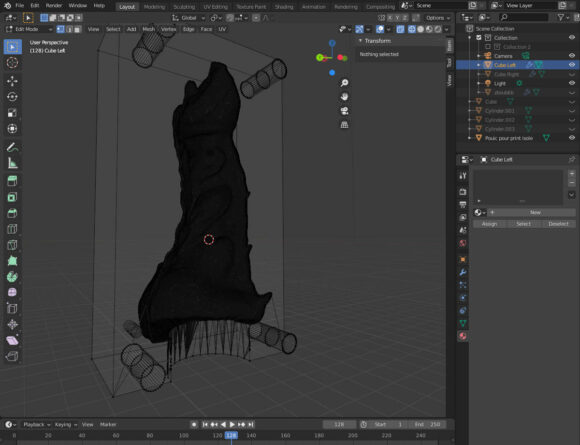Click the Assign button

coord(489,224)
